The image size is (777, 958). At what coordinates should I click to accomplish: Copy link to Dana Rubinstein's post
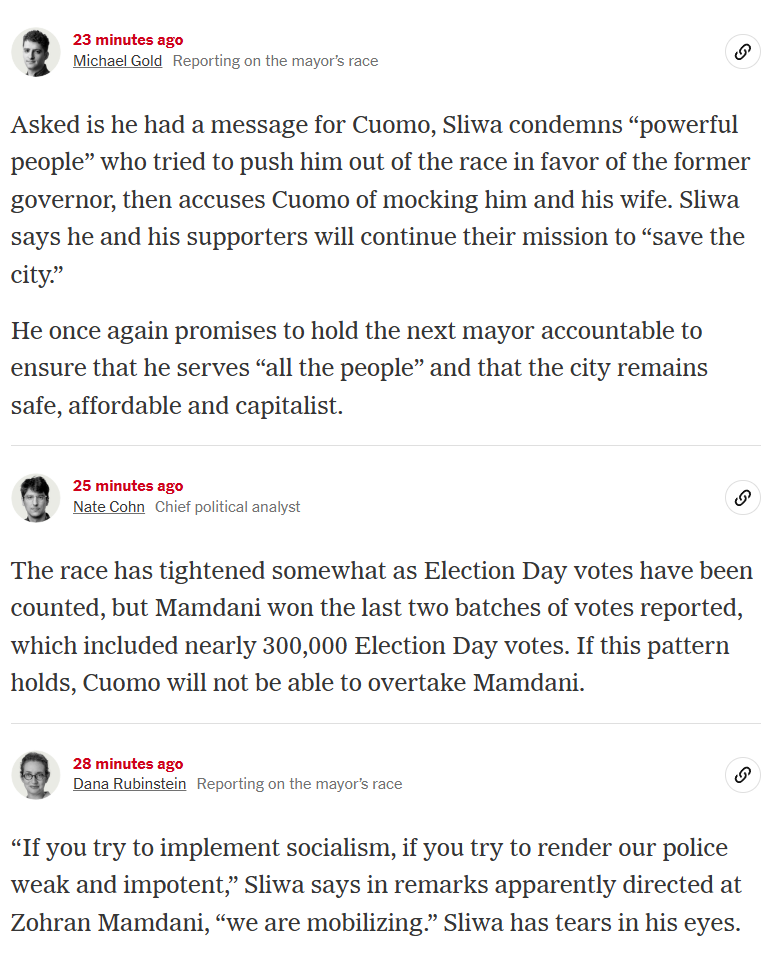click(x=742, y=774)
